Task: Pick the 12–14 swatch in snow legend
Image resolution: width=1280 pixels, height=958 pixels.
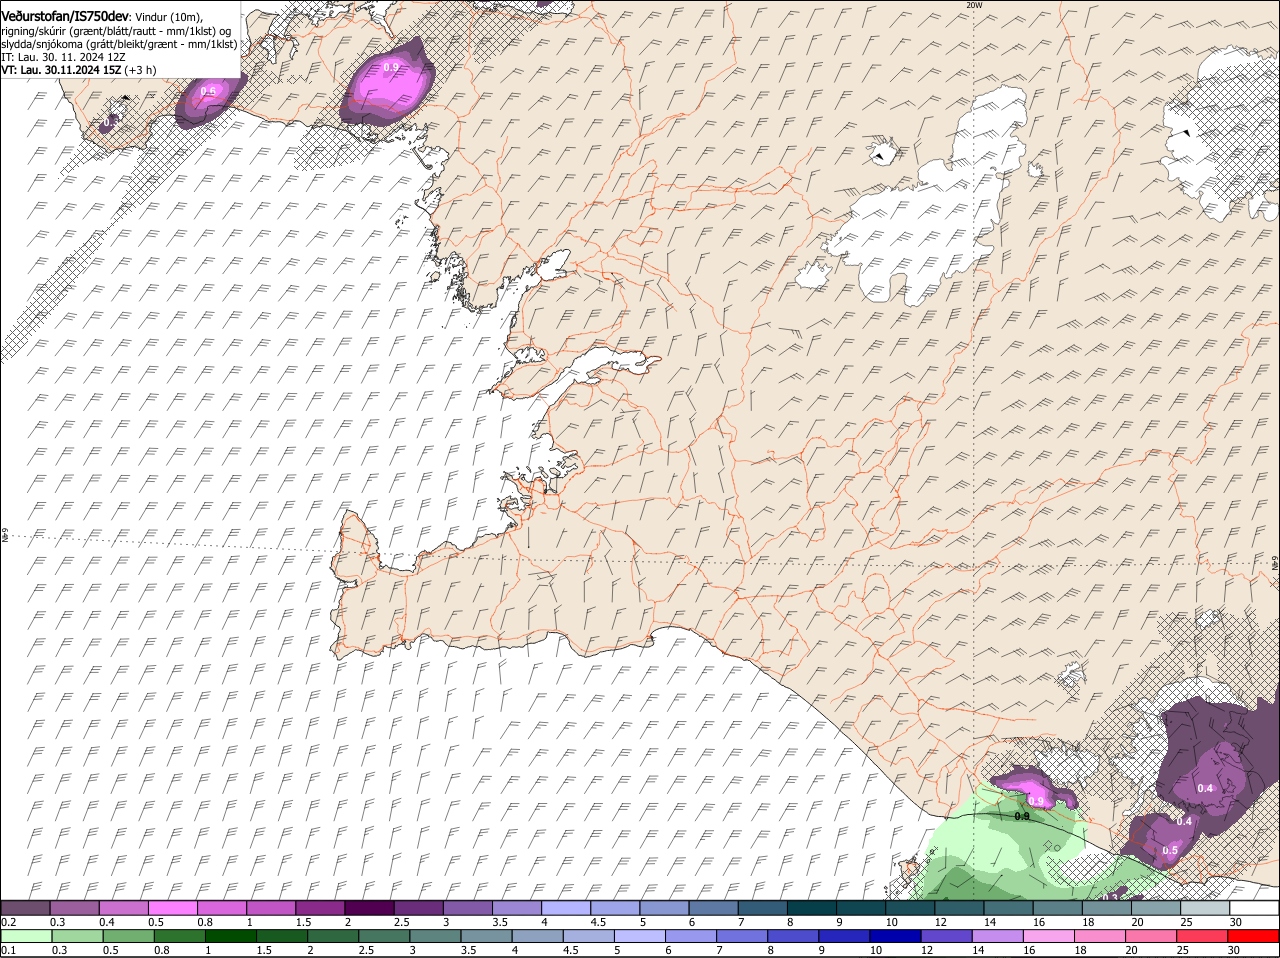Action: point(959,908)
